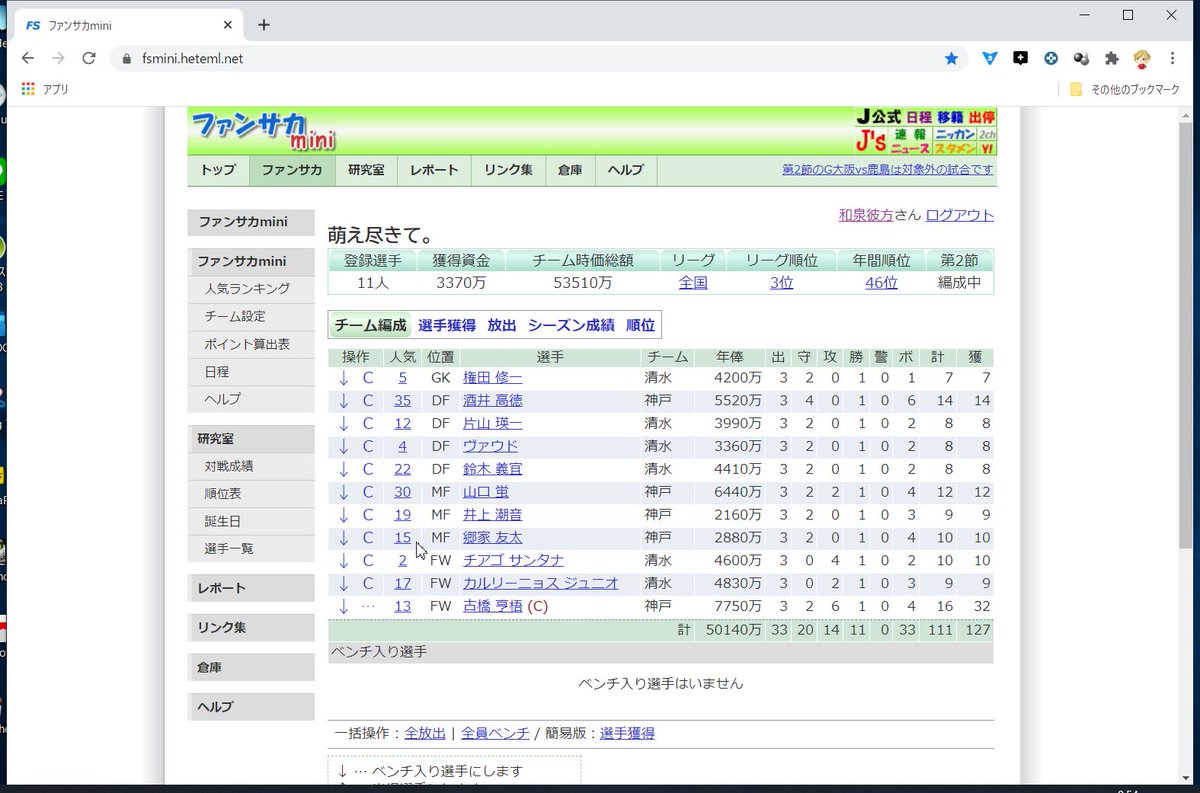Screen dimensions: 1200x793
Task: Open 日程 in sidebar
Action: tap(217, 371)
